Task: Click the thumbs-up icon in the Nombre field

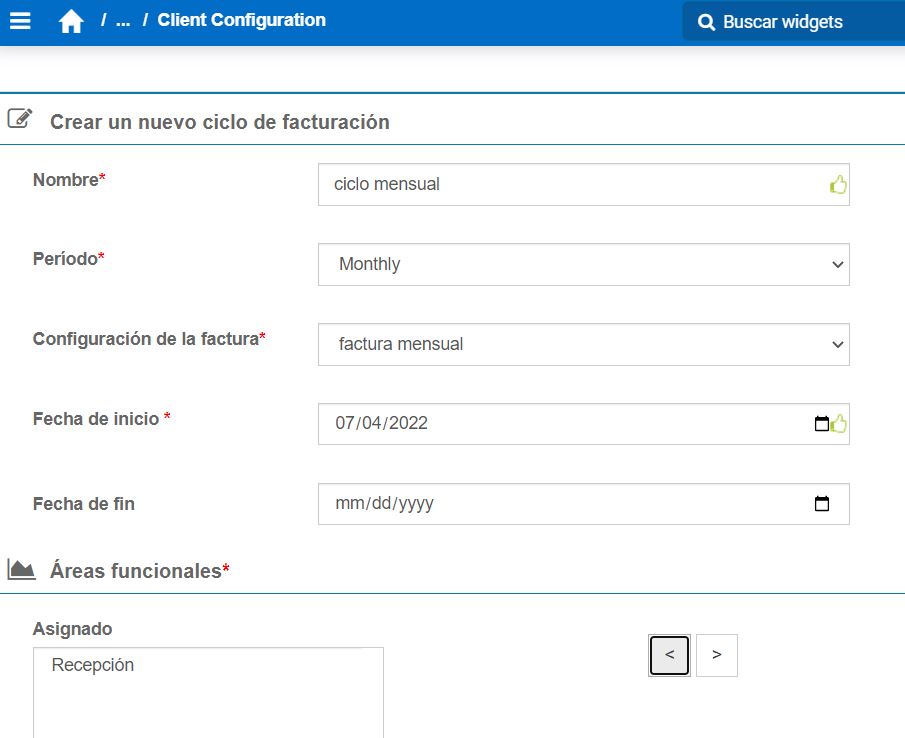Action: 838,185
